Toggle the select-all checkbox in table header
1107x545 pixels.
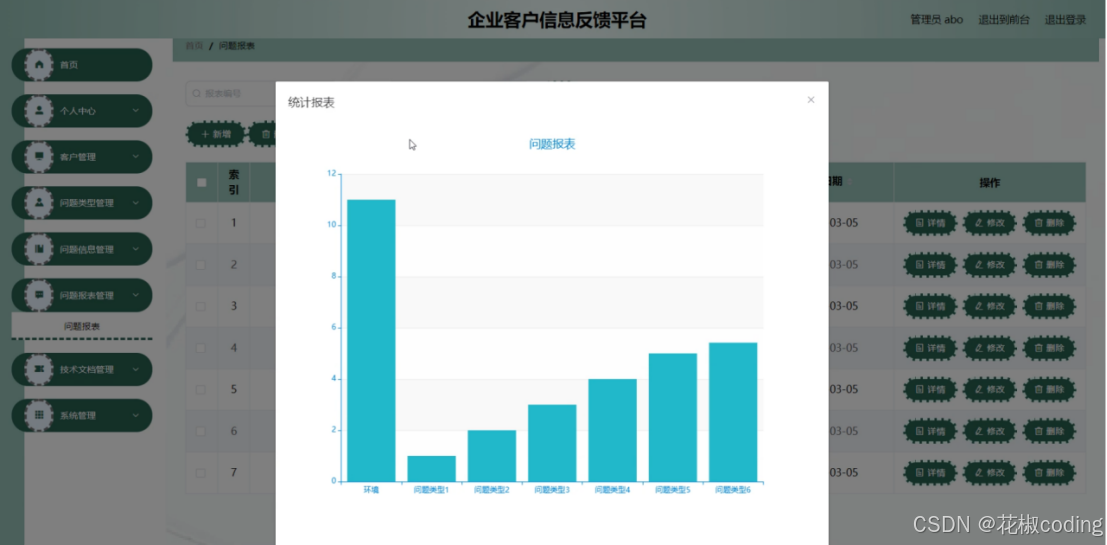[201, 182]
